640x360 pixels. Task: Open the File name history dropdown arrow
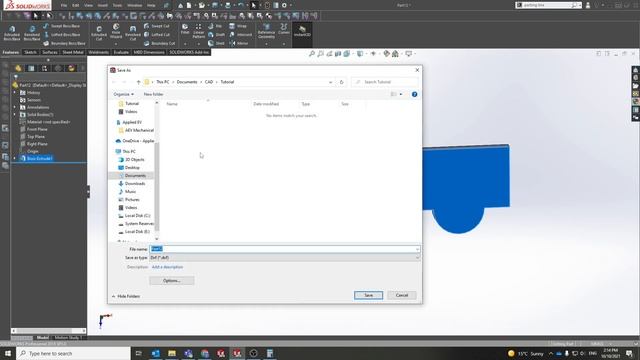(x=417, y=249)
